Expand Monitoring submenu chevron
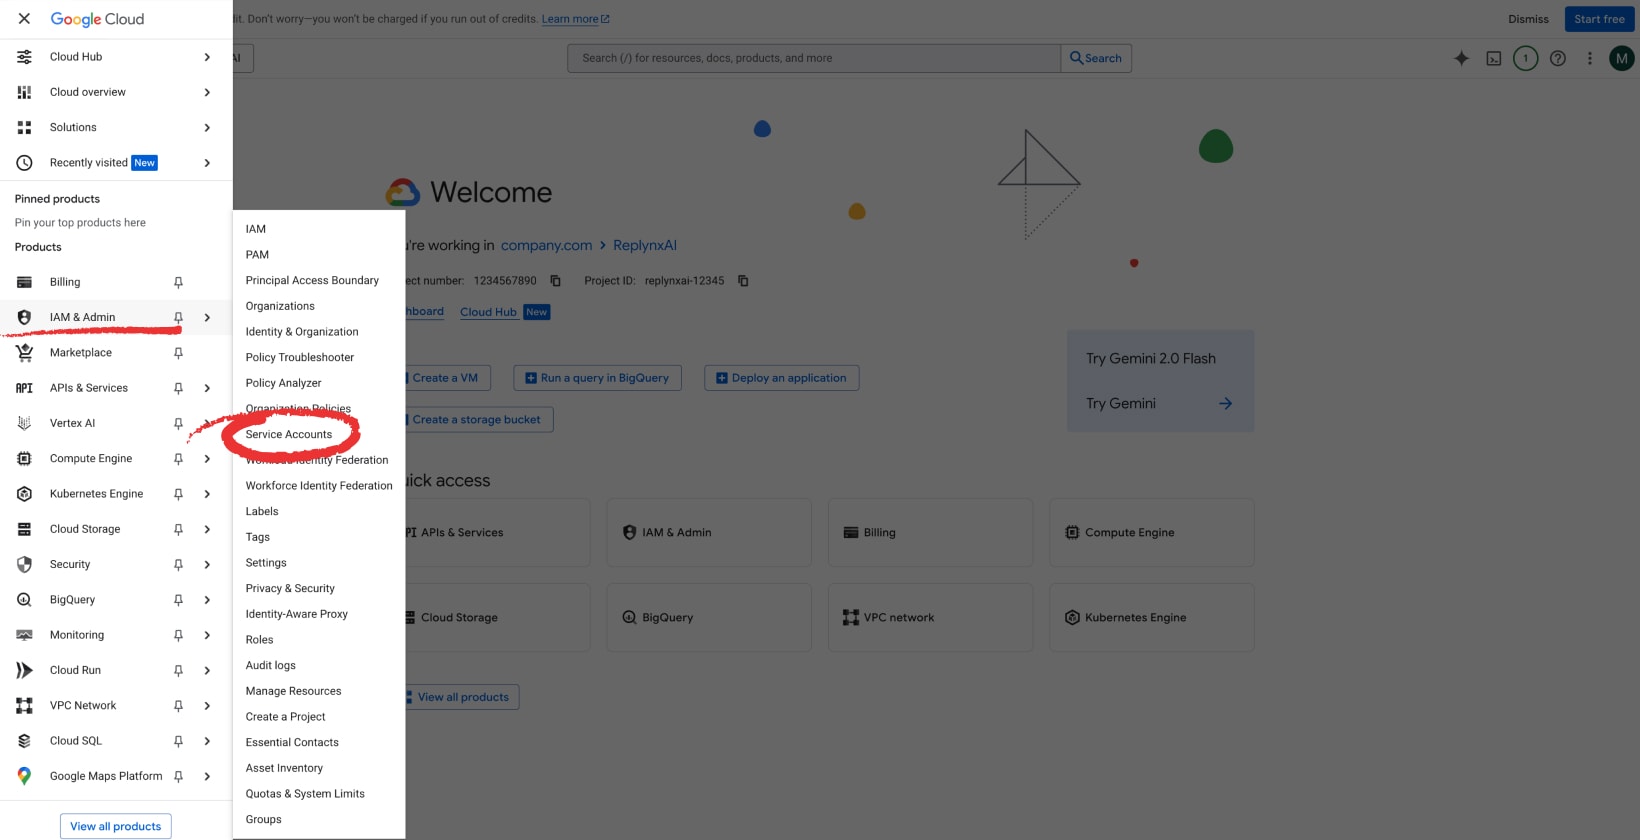The height and width of the screenshot is (840, 1640). [x=207, y=635]
